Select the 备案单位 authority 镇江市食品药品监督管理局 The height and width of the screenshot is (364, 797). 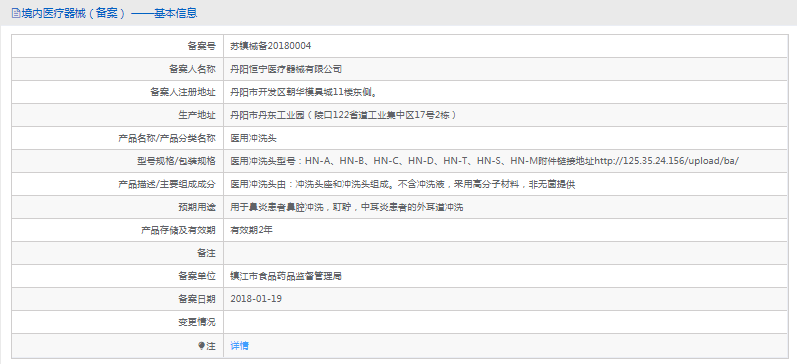286,277
